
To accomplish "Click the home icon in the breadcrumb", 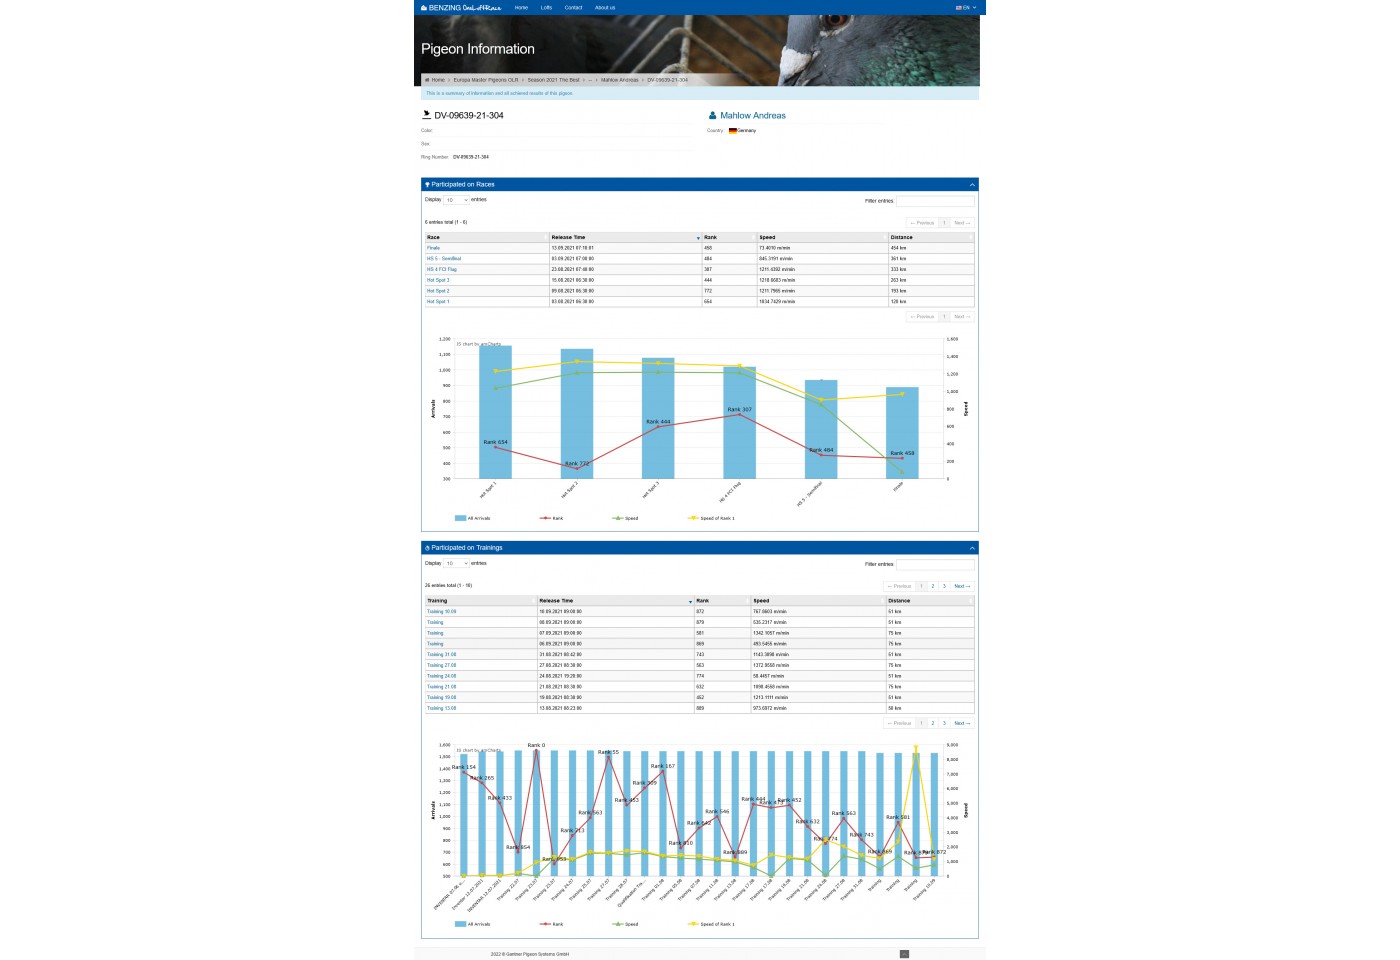I will (427, 80).
